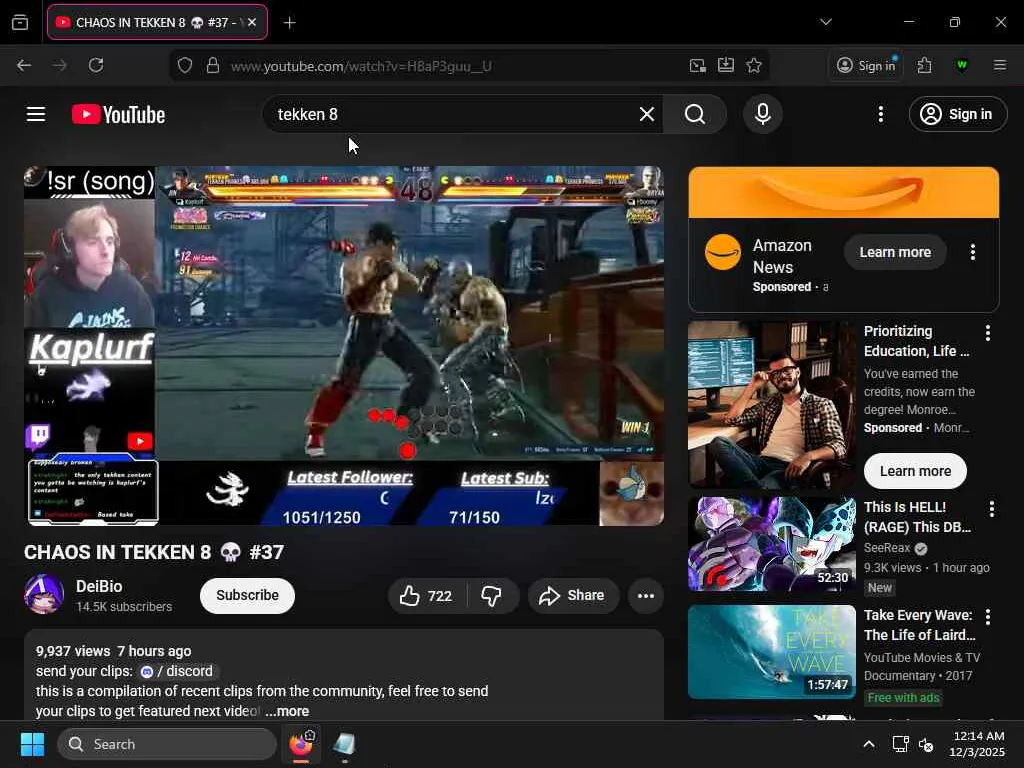This screenshot has height=768, width=1024.
Task: Open the Amazon banner ad image
Action: 844,193
